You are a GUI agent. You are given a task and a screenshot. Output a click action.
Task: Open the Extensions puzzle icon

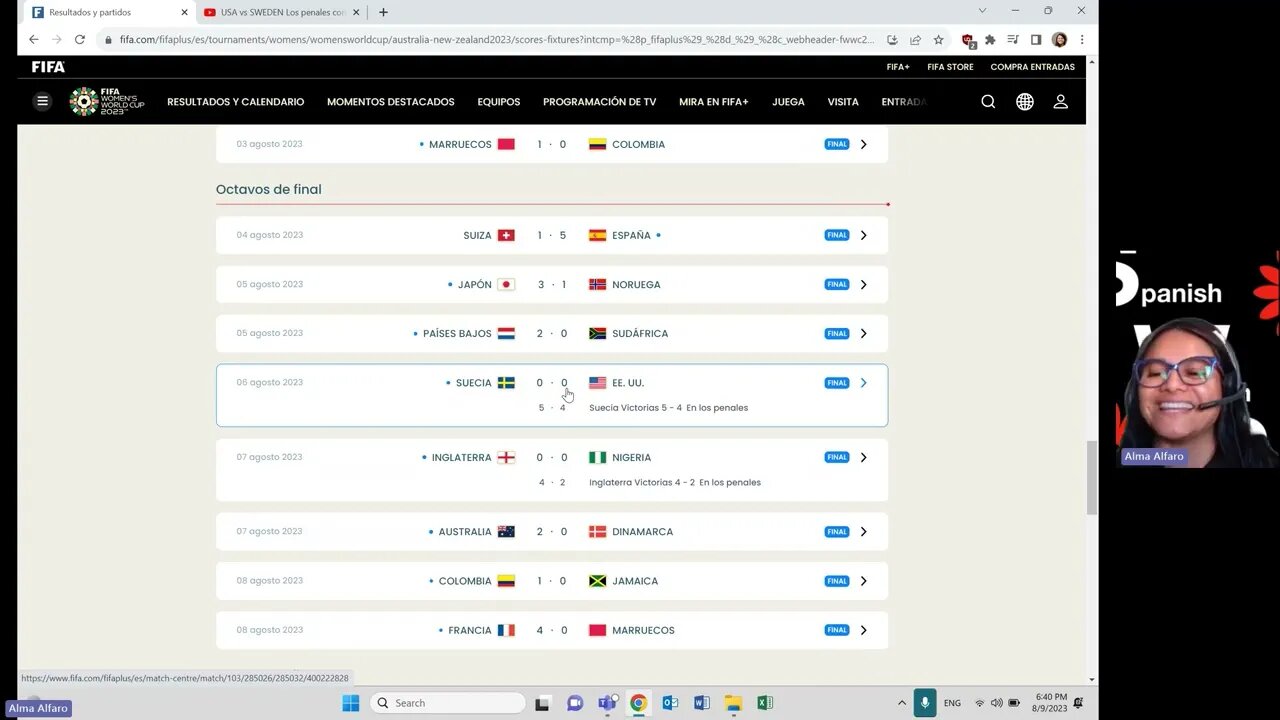click(x=990, y=40)
